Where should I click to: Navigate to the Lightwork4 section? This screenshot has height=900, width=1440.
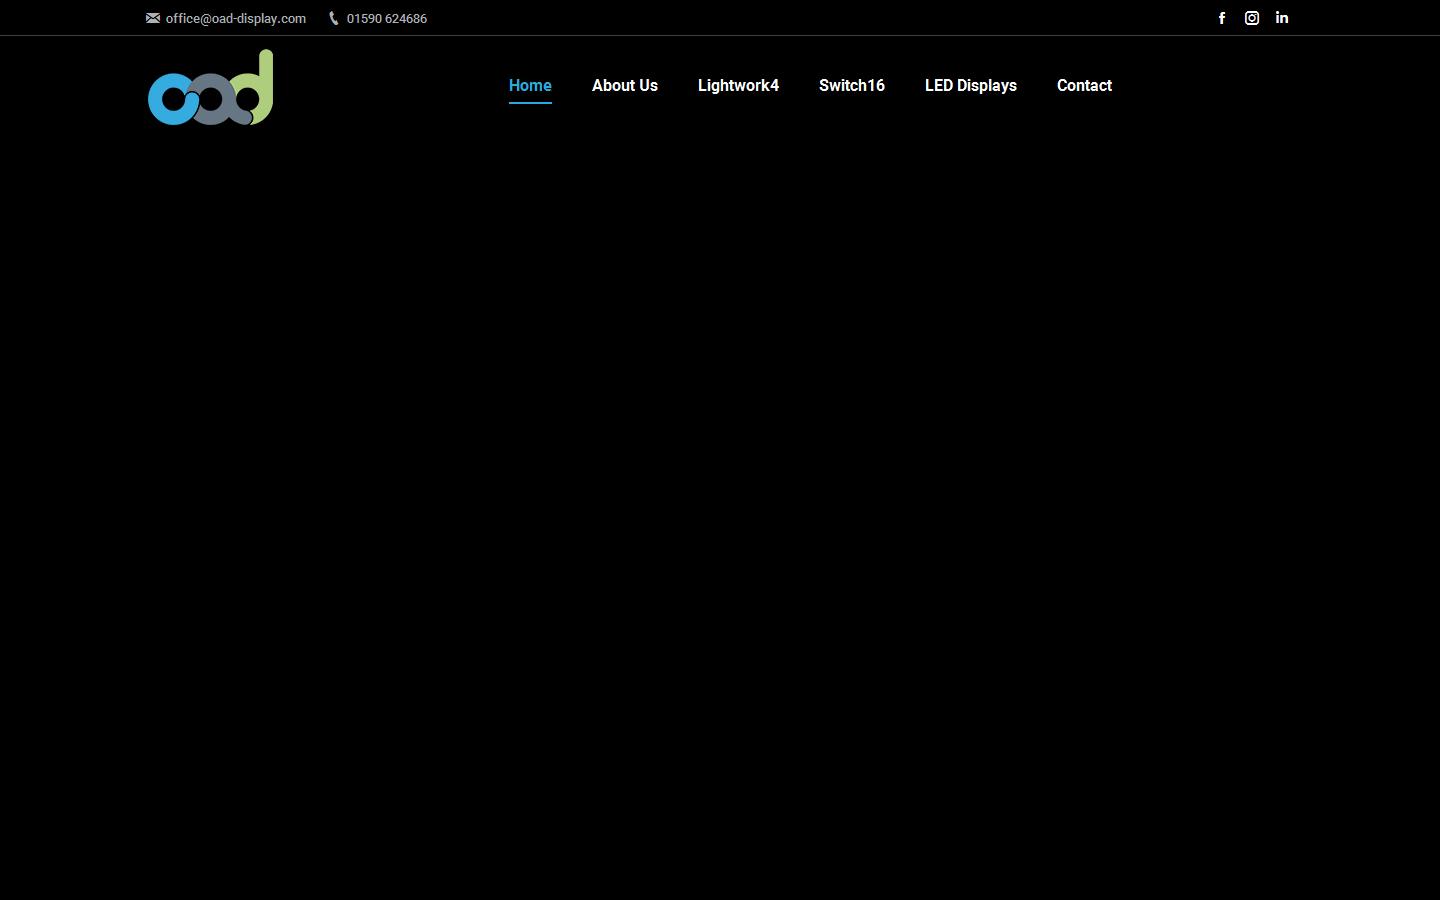click(738, 86)
